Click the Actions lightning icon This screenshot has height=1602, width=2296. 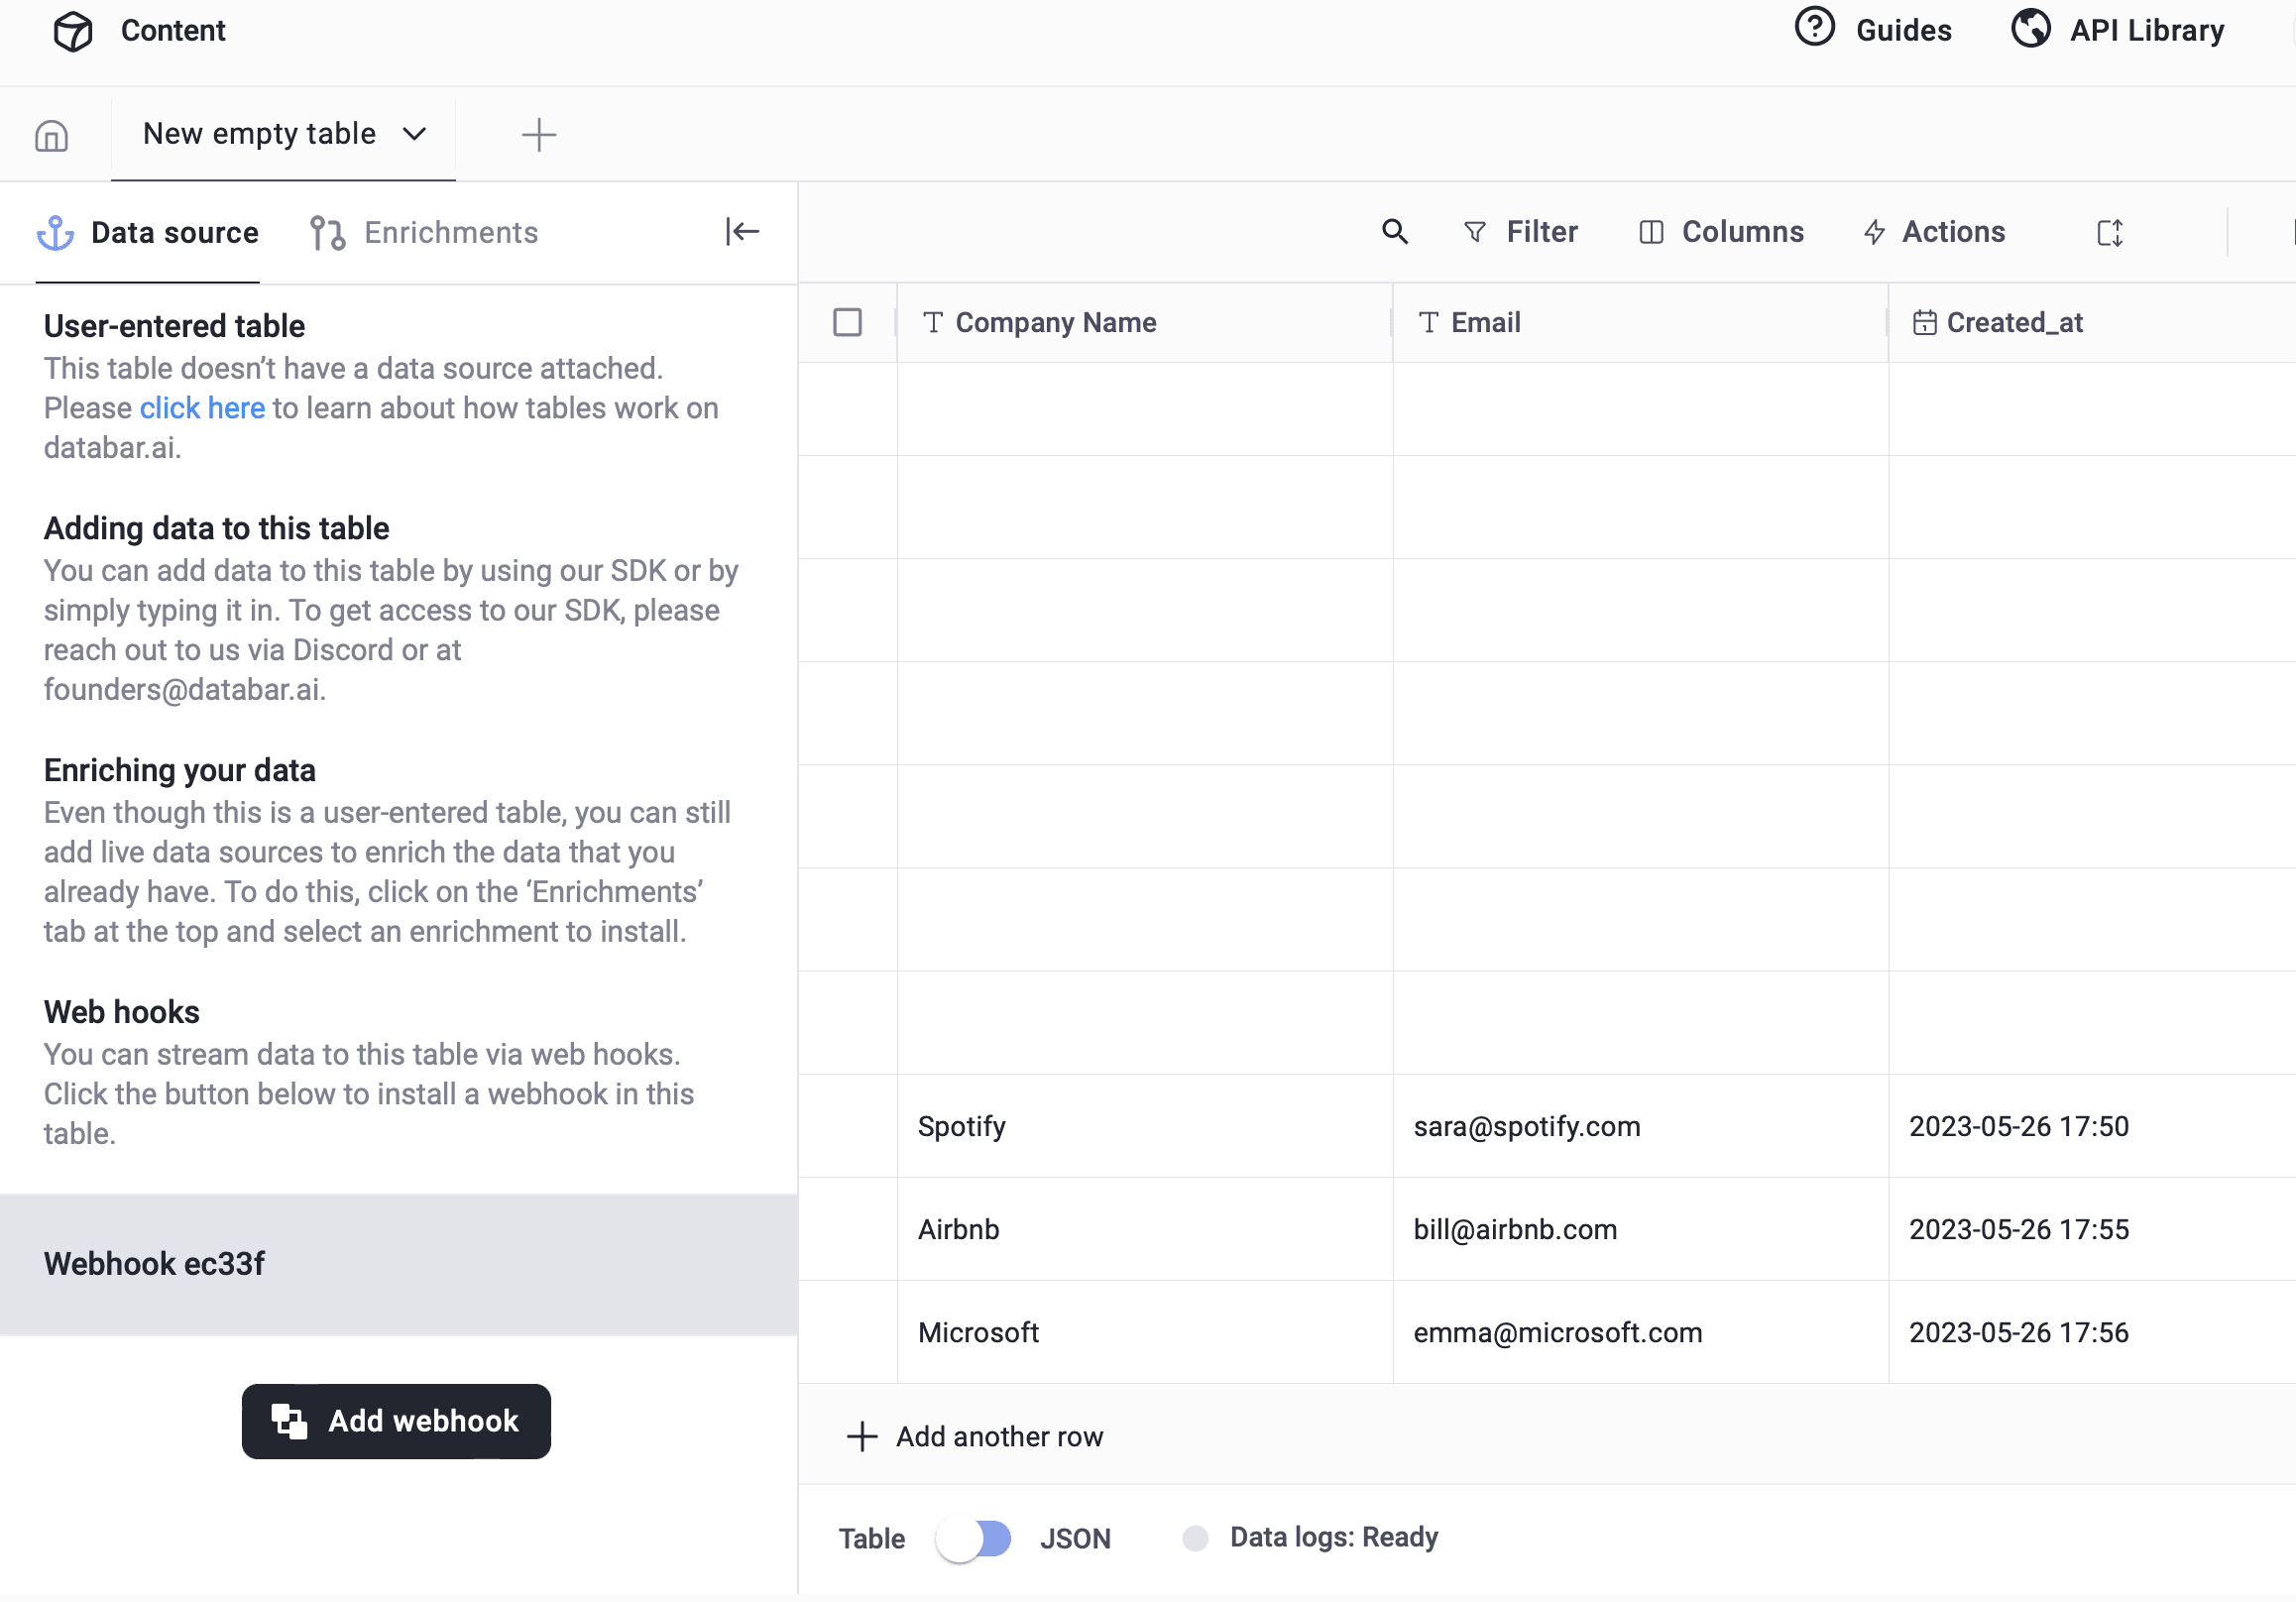pyautogui.click(x=1875, y=232)
